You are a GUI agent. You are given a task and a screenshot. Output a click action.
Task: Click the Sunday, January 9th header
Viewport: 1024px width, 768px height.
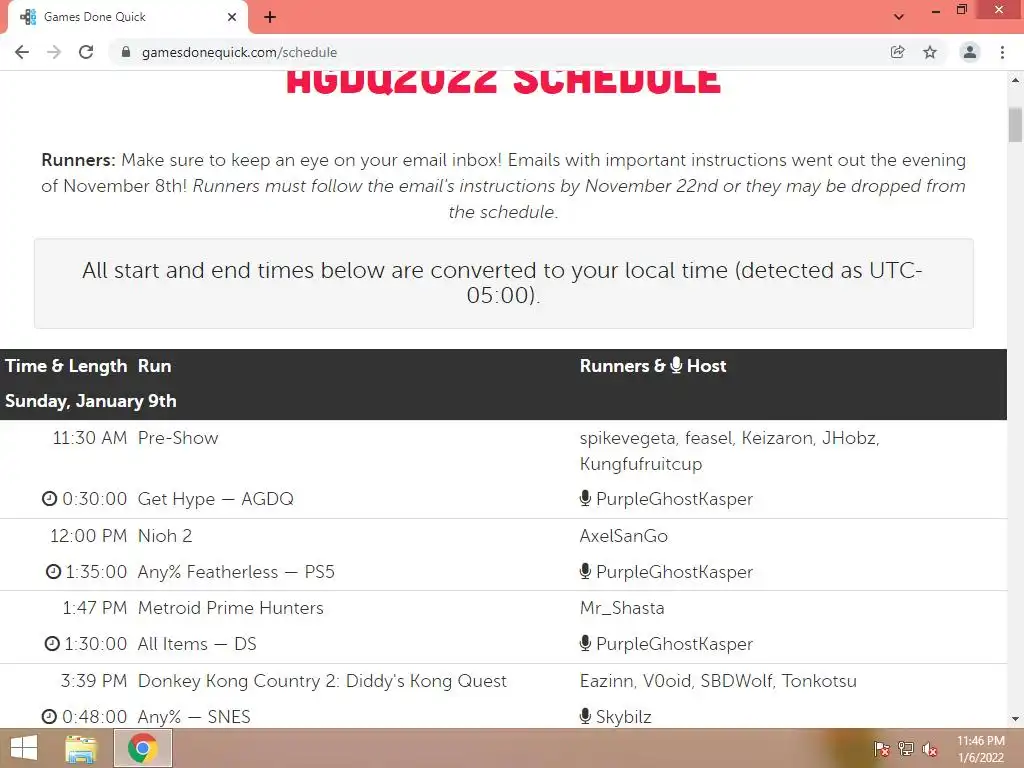[x=91, y=401]
